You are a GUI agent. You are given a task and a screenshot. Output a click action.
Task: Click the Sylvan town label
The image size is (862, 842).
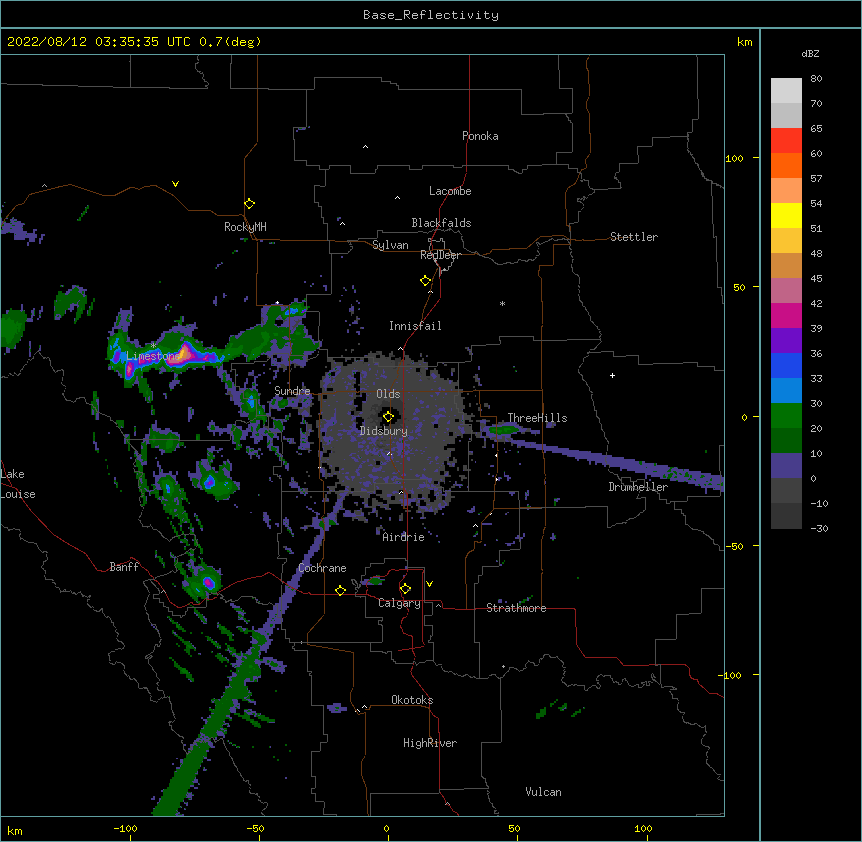coord(390,245)
